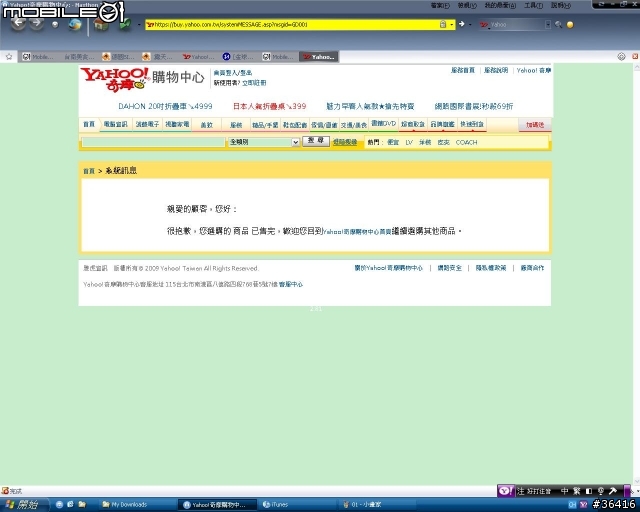Open the browser home page icon
This screenshot has height=512, width=640.
(101, 24)
